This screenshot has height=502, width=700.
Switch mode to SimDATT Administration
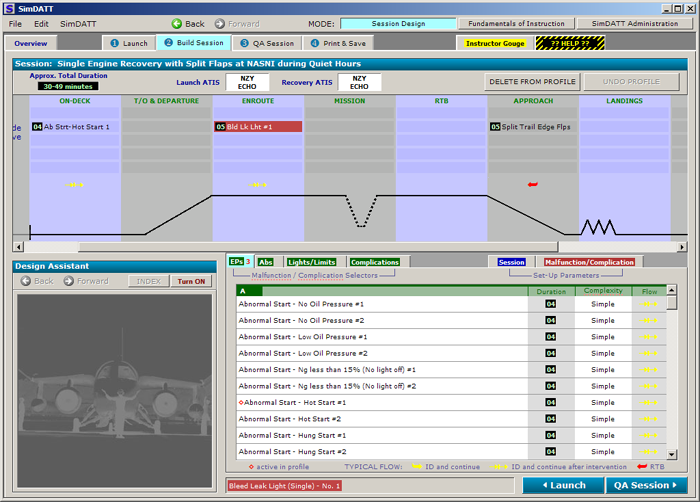point(634,23)
